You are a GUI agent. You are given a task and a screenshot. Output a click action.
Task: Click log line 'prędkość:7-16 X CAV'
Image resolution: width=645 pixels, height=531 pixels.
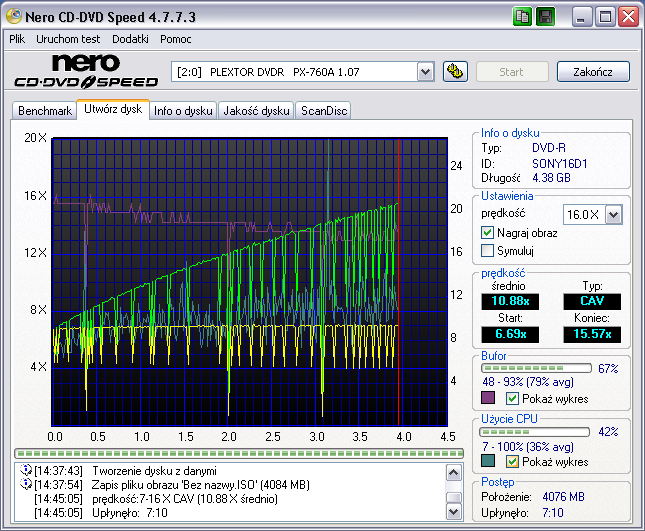pyautogui.click(x=185, y=499)
